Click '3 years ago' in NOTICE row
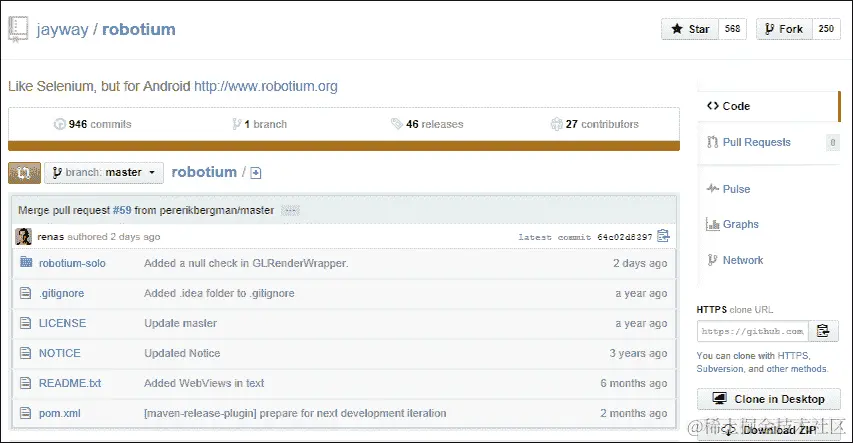The height and width of the screenshot is (443, 853). [x=638, y=353]
